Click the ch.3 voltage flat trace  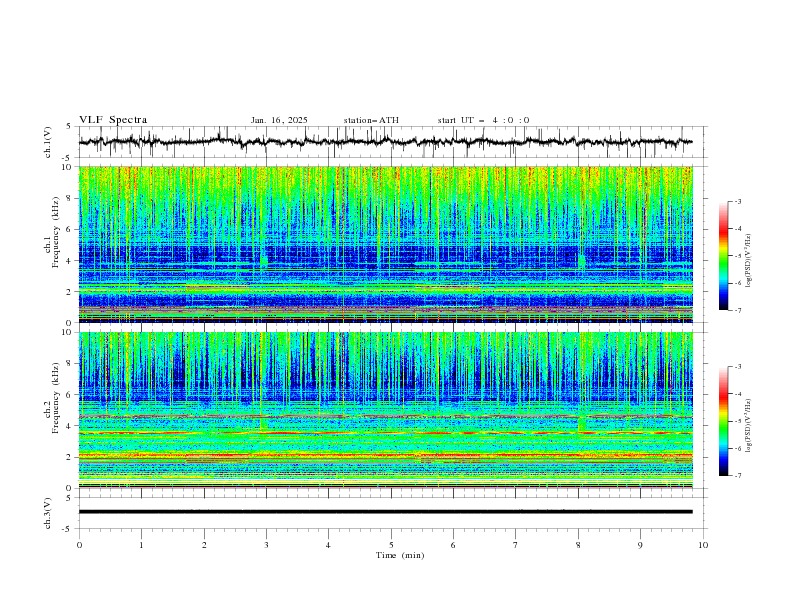tap(385, 512)
